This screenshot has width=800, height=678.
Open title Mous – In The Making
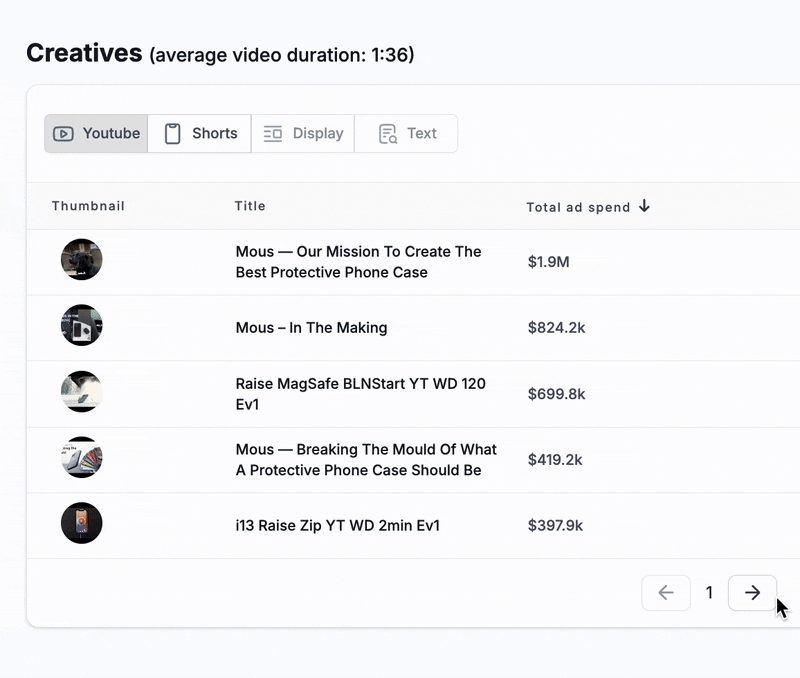(x=311, y=328)
